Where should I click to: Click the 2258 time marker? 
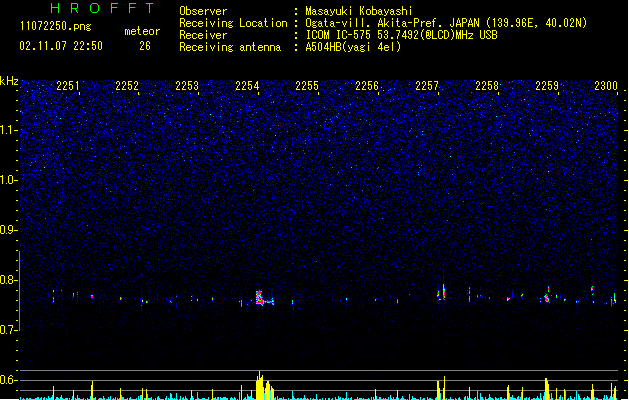click(487, 86)
